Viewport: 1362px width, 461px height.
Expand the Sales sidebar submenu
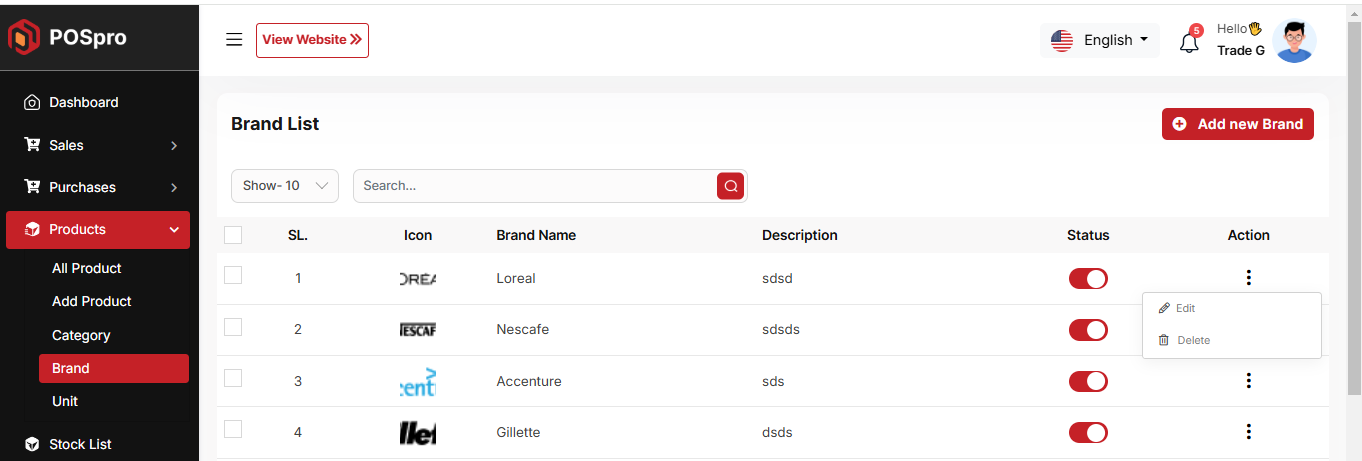click(x=98, y=145)
